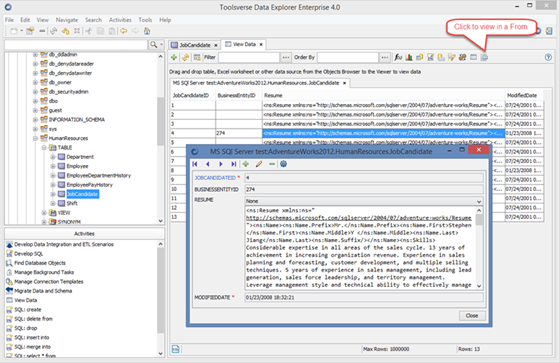
Task: Click the Filter ellipsis button
Action: click(286, 57)
